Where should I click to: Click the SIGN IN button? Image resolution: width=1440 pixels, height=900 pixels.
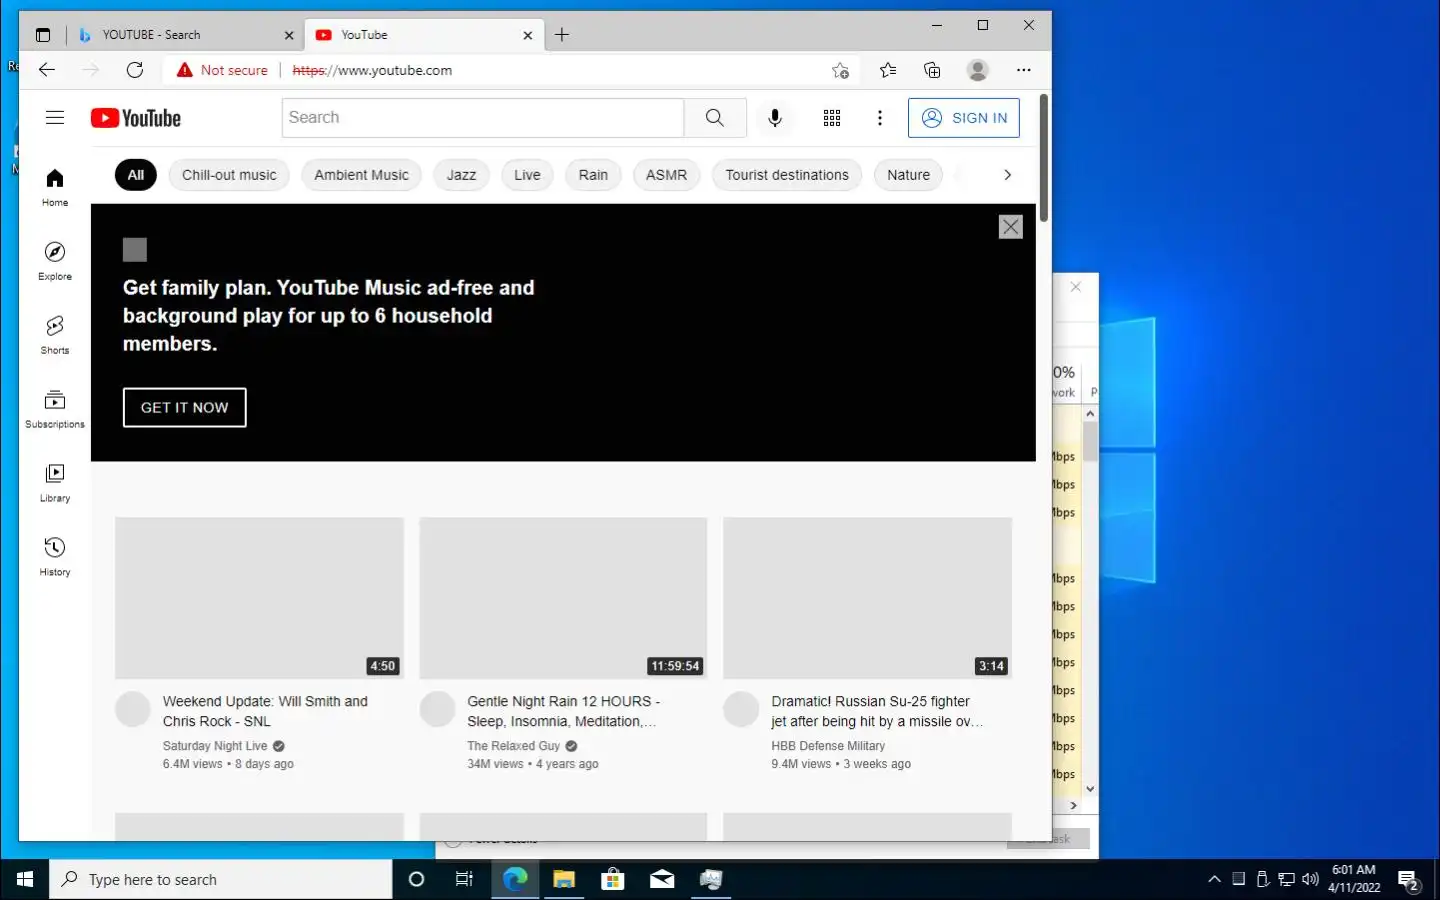pyautogui.click(x=964, y=118)
